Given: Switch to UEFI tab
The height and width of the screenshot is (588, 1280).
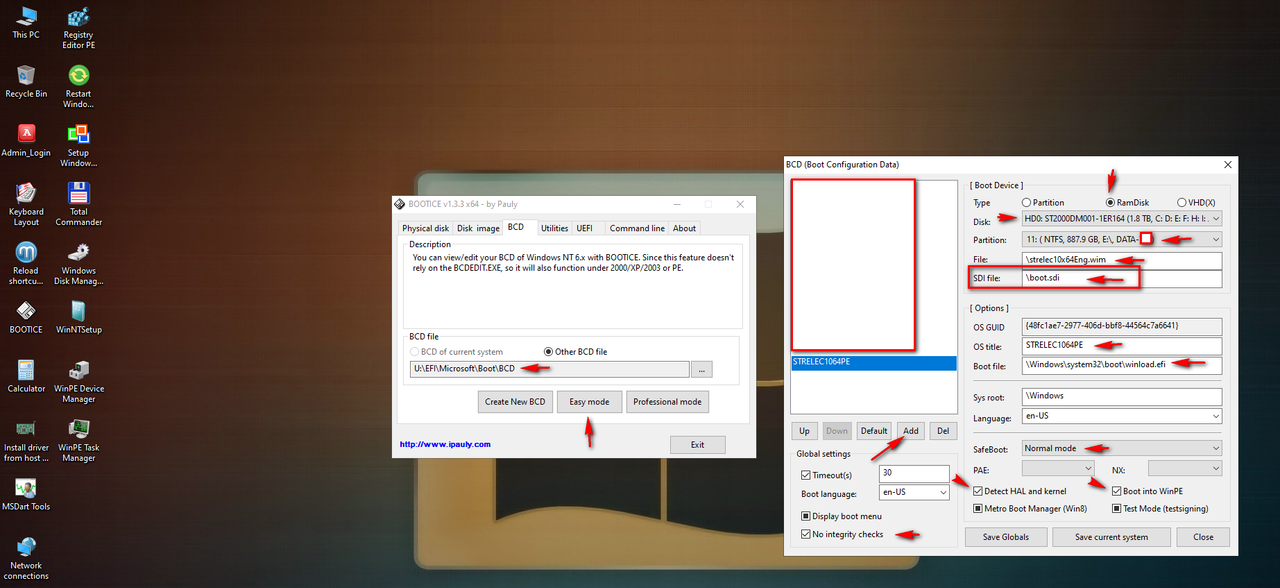Looking at the screenshot, I should pyautogui.click(x=585, y=228).
